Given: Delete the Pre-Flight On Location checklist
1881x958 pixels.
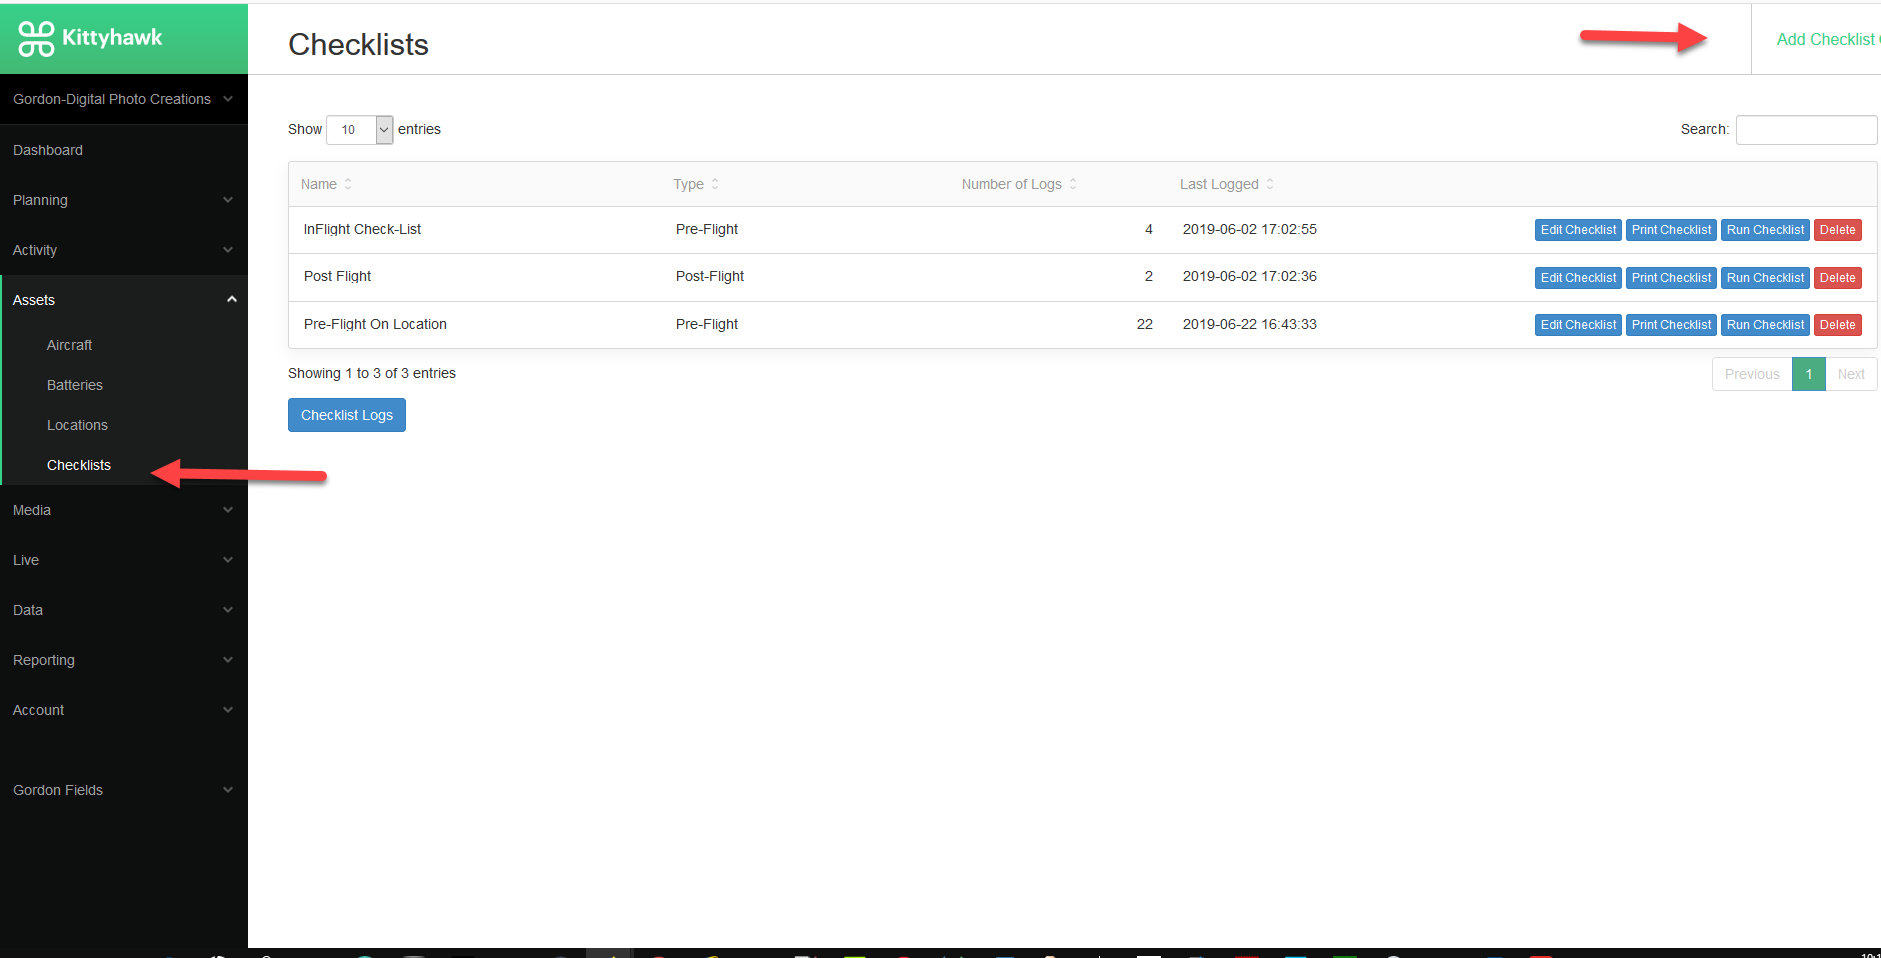Looking at the screenshot, I should [1837, 325].
